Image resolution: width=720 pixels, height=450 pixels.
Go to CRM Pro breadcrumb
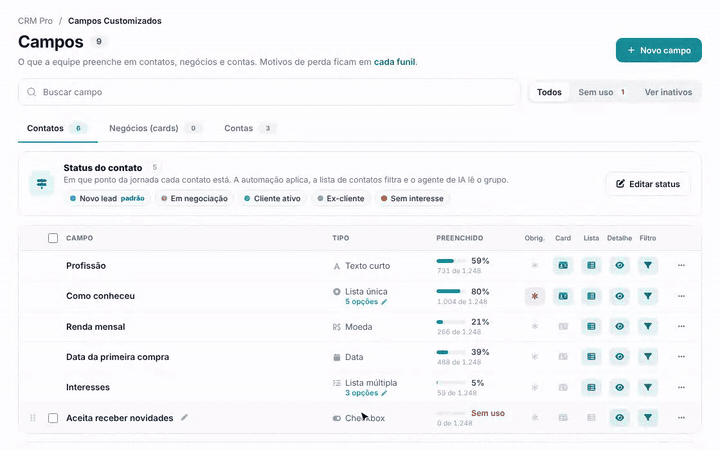click(x=35, y=21)
